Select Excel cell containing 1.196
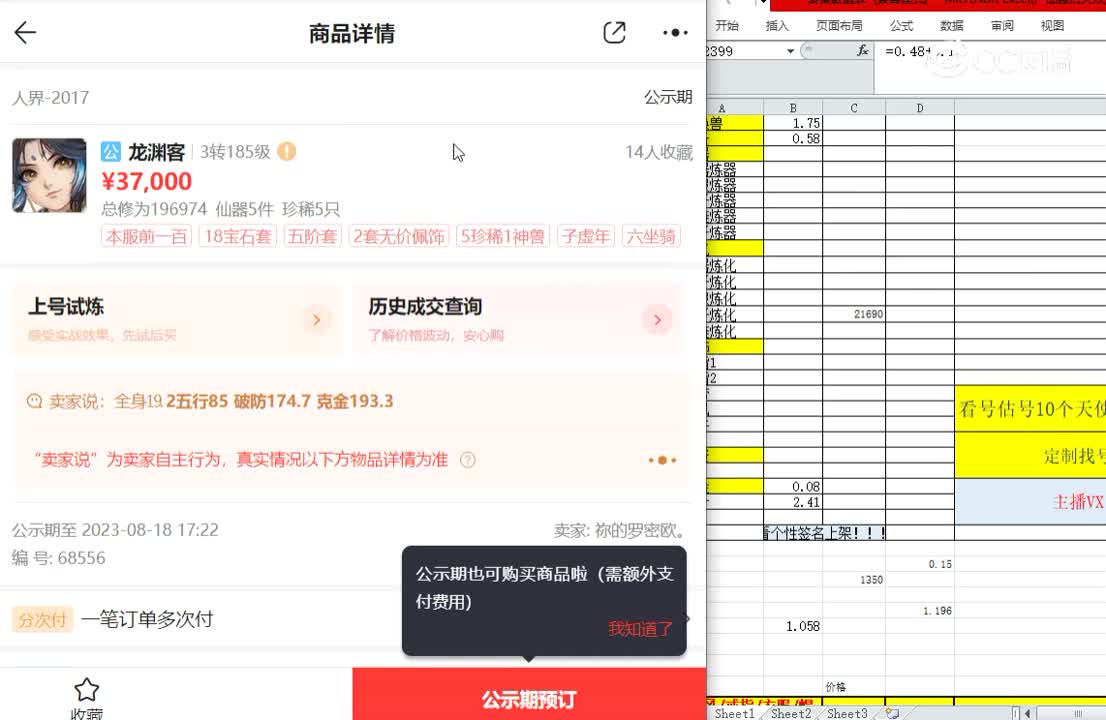Image resolution: width=1106 pixels, height=720 pixels. tap(920, 611)
